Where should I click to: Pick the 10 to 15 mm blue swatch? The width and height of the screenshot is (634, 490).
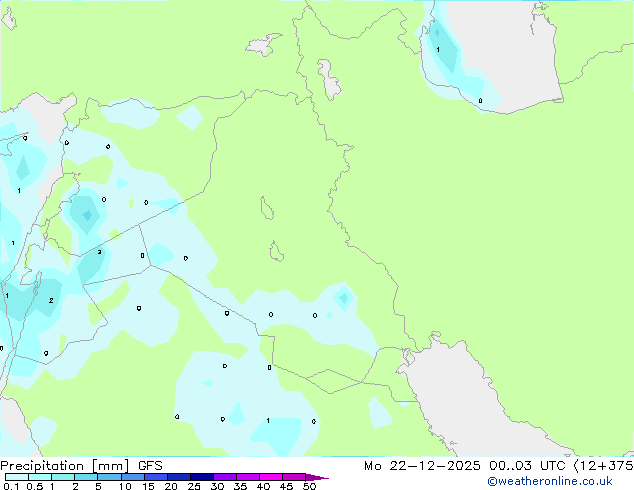(x=132, y=477)
